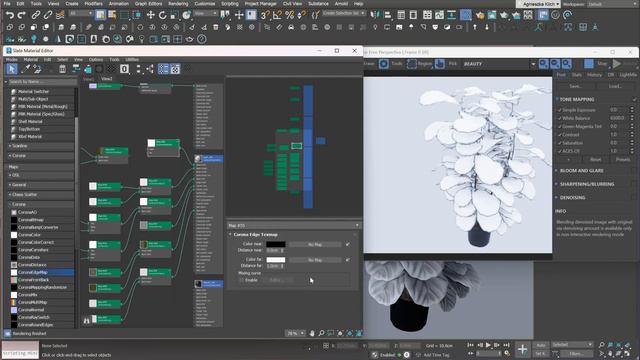This screenshot has width=640, height=360.
Task: Click the Redo arrow in main toolbar
Action: [x=22, y=15]
